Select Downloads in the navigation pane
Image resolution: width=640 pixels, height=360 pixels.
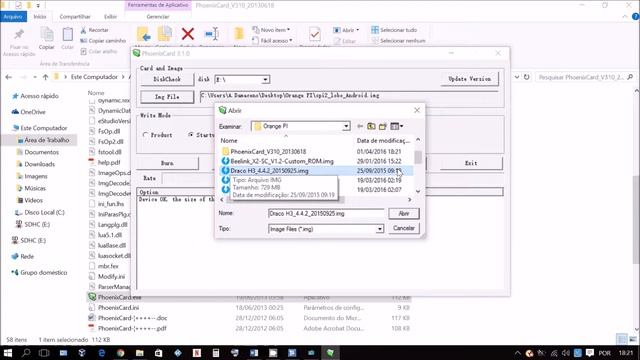tap(36, 164)
